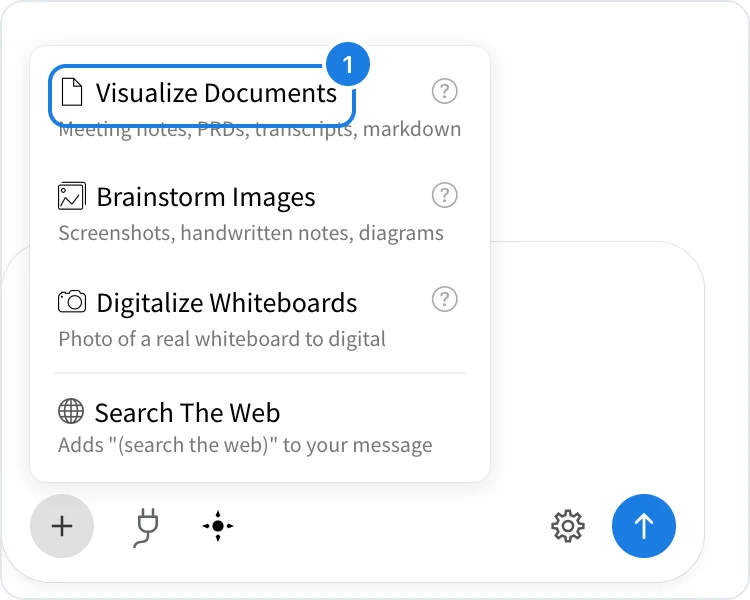Click the image picture icon

point(72,196)
